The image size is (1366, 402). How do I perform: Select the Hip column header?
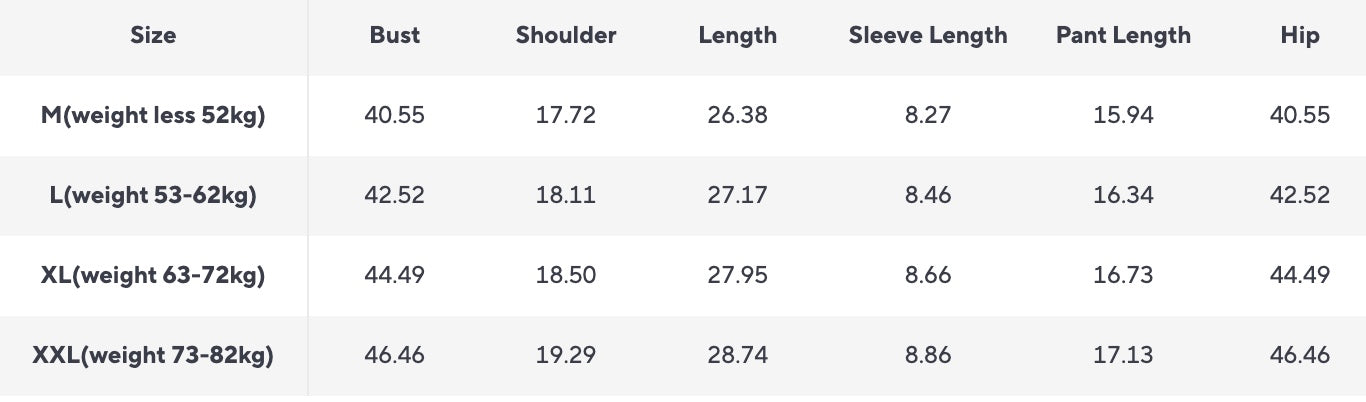(1300, 36)
